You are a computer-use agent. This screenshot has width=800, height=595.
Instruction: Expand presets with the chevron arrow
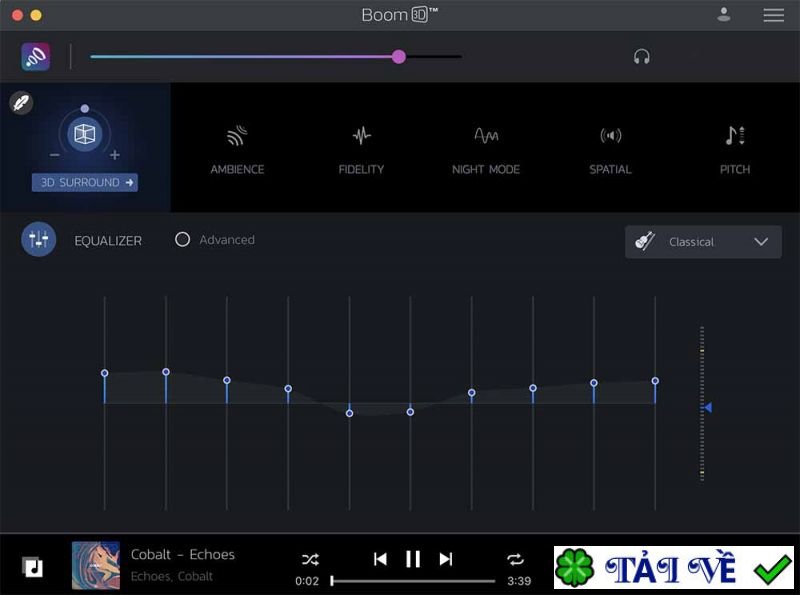point(761,242)
